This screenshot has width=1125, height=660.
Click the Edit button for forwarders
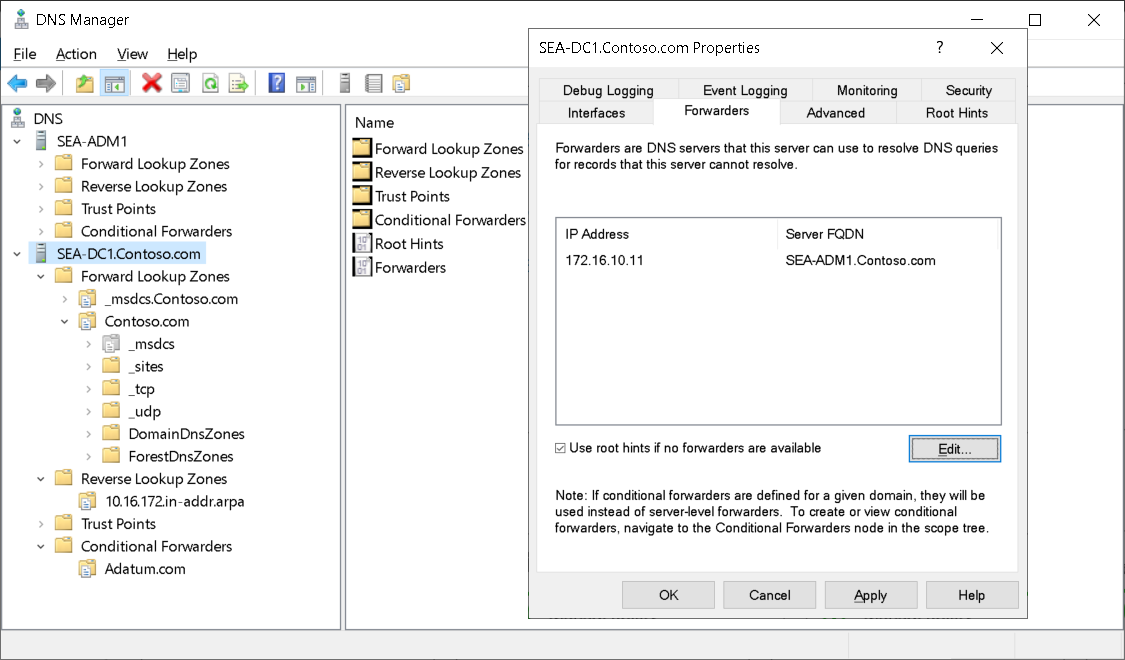click(x=953, y=448)
